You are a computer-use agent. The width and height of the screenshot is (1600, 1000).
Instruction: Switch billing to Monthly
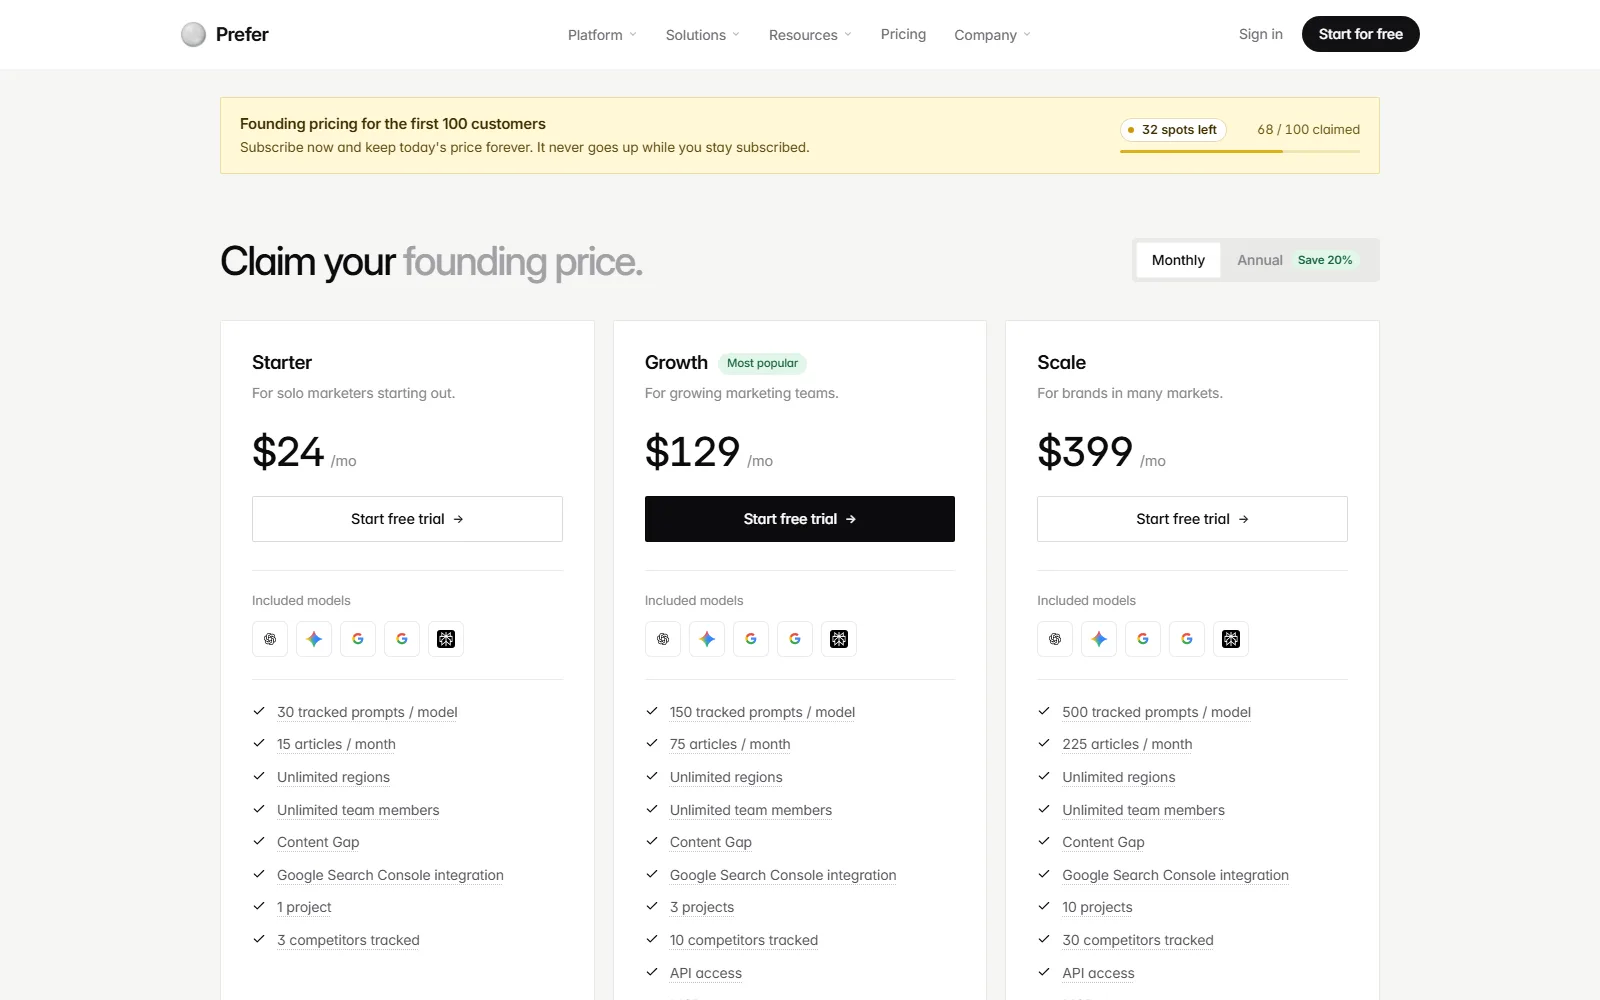[x=1178, y=260]
